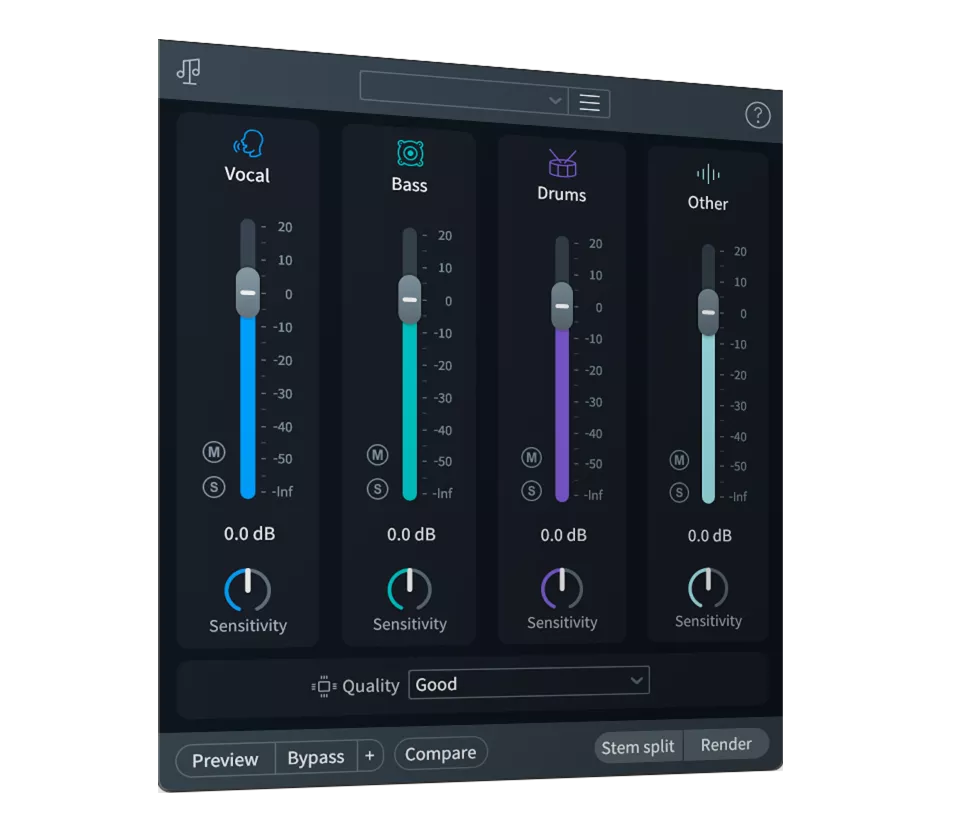Solo the Bass stem
960x821 pixels.
pyautogui.click(x=377, y=489)
